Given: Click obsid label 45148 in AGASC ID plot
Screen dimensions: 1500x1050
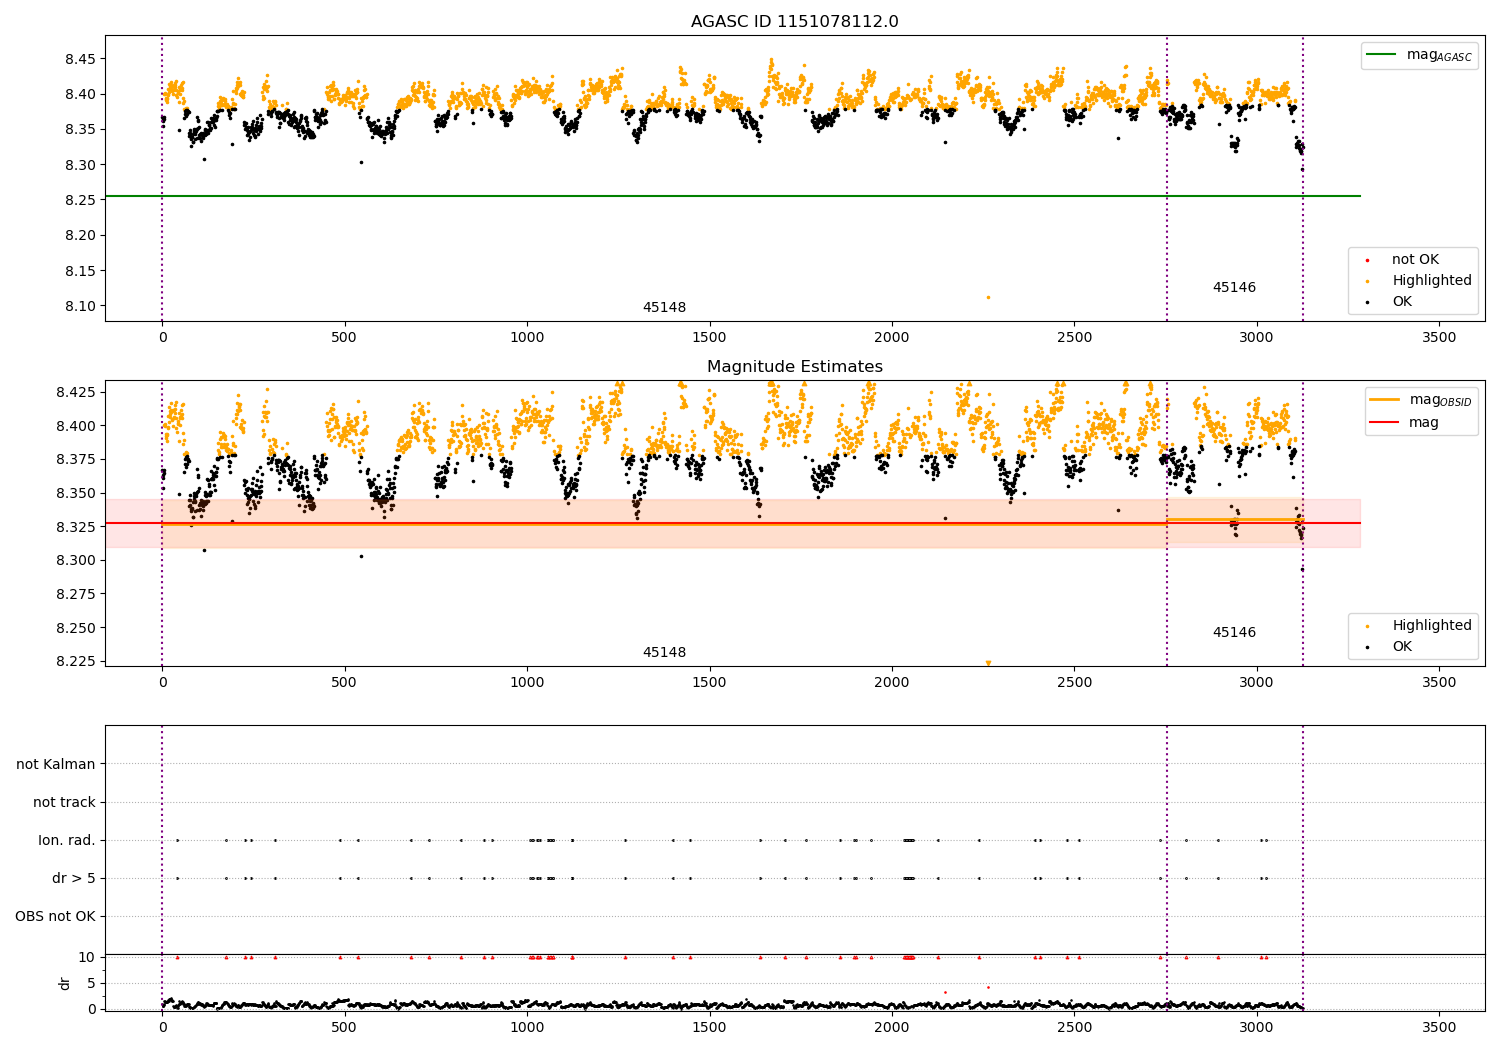Looking at the screenshot, I should (x=664, y=307).
